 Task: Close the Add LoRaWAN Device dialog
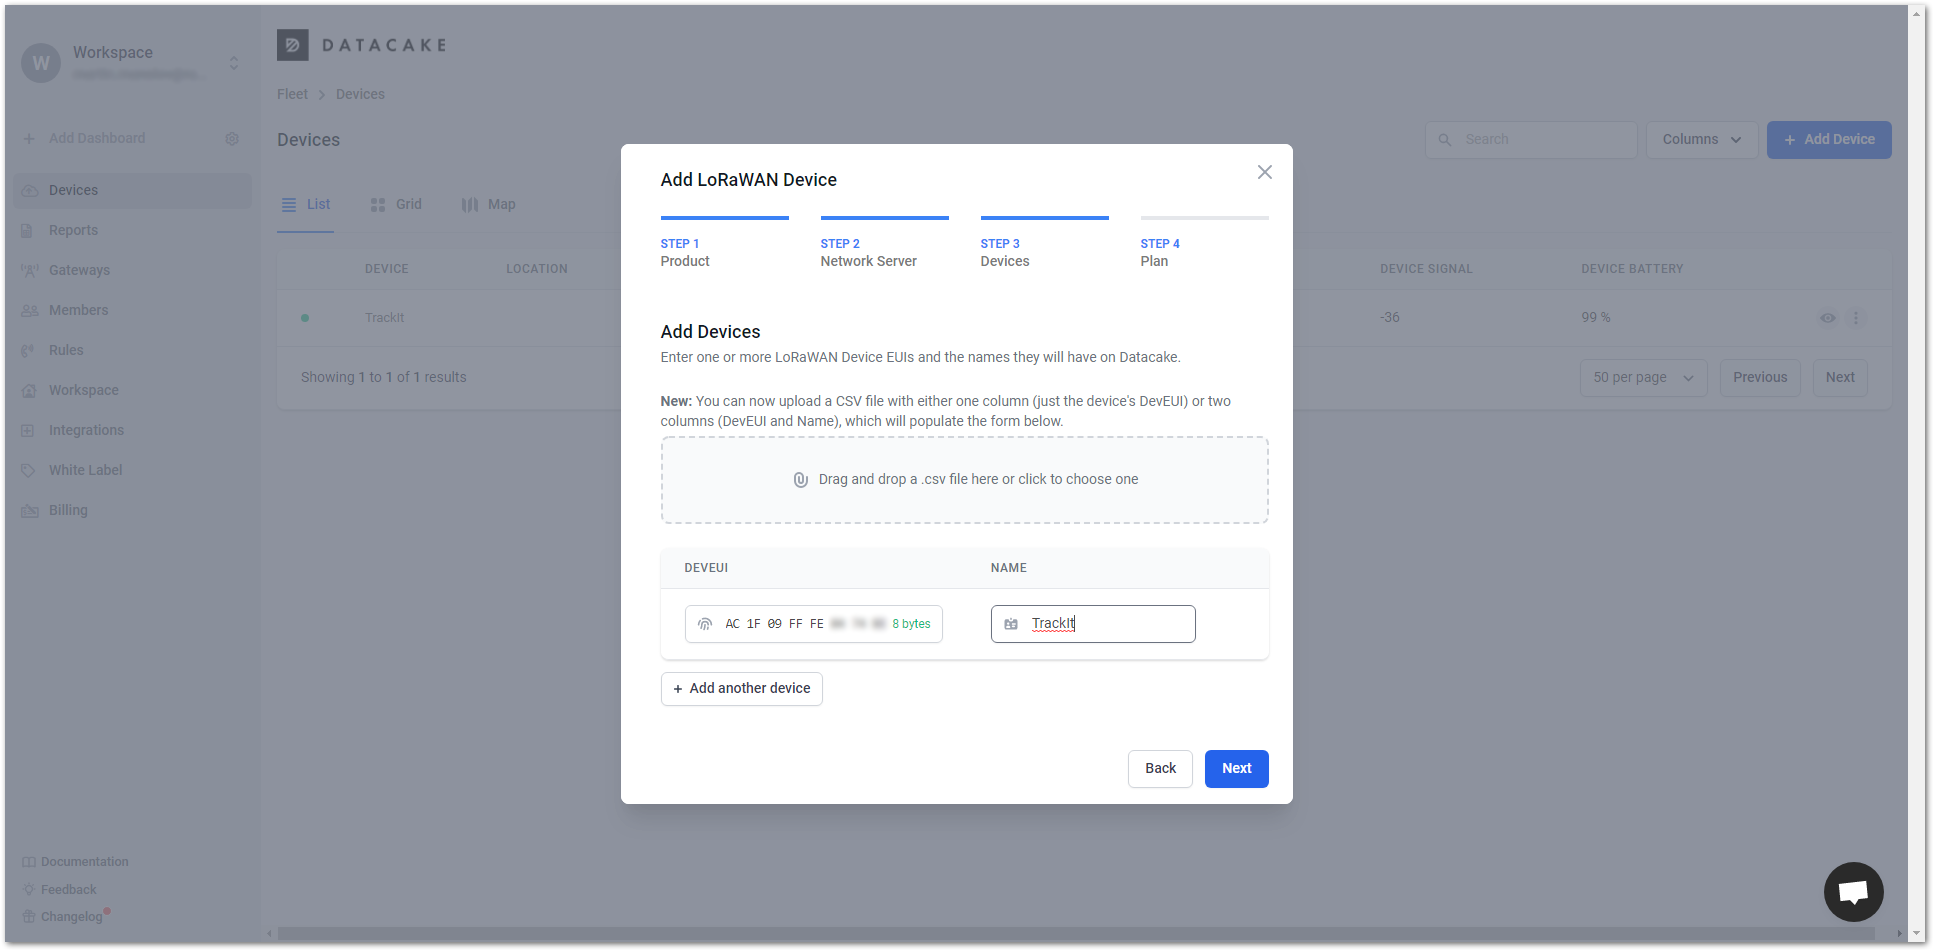(x=1264, y=172)
